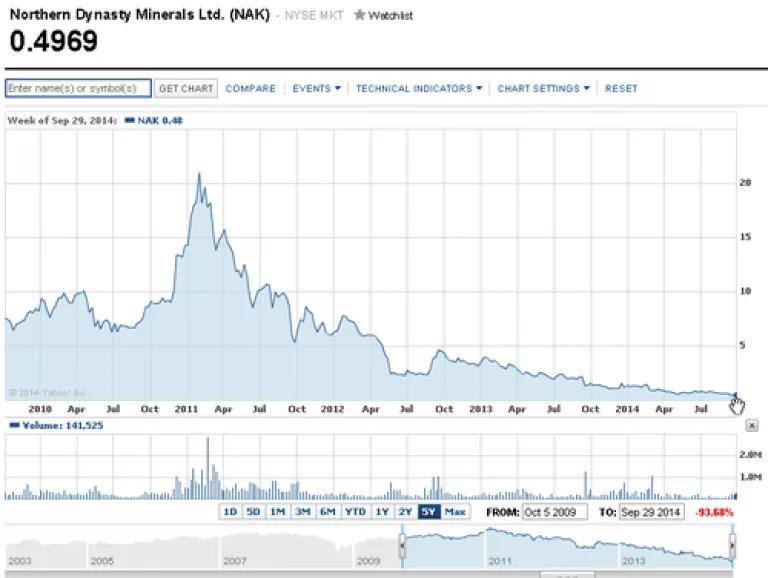This screenshot has width=768, height=578.
Task: Grab the right range slider handle
Action: click(733, 546)
